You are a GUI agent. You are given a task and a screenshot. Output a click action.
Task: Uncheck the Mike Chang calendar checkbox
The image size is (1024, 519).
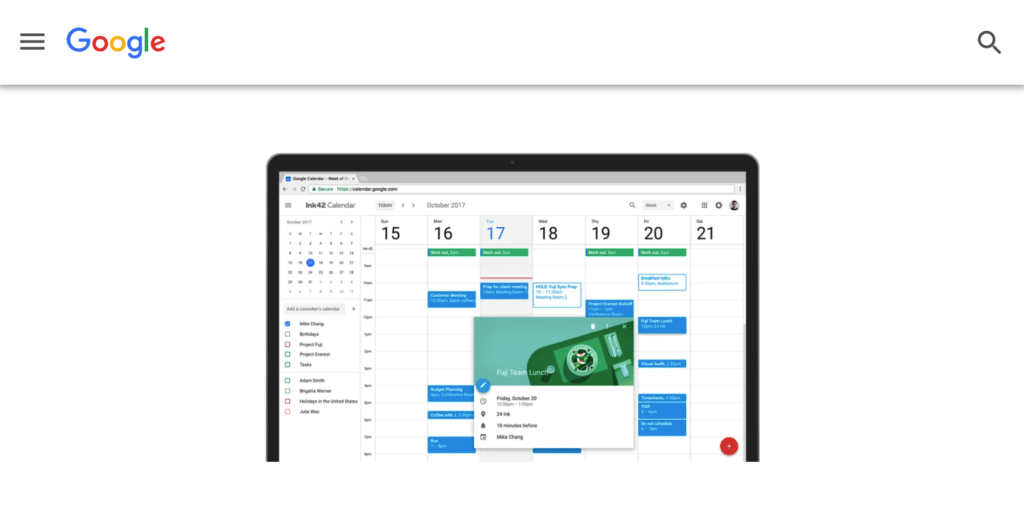[287, 324]
